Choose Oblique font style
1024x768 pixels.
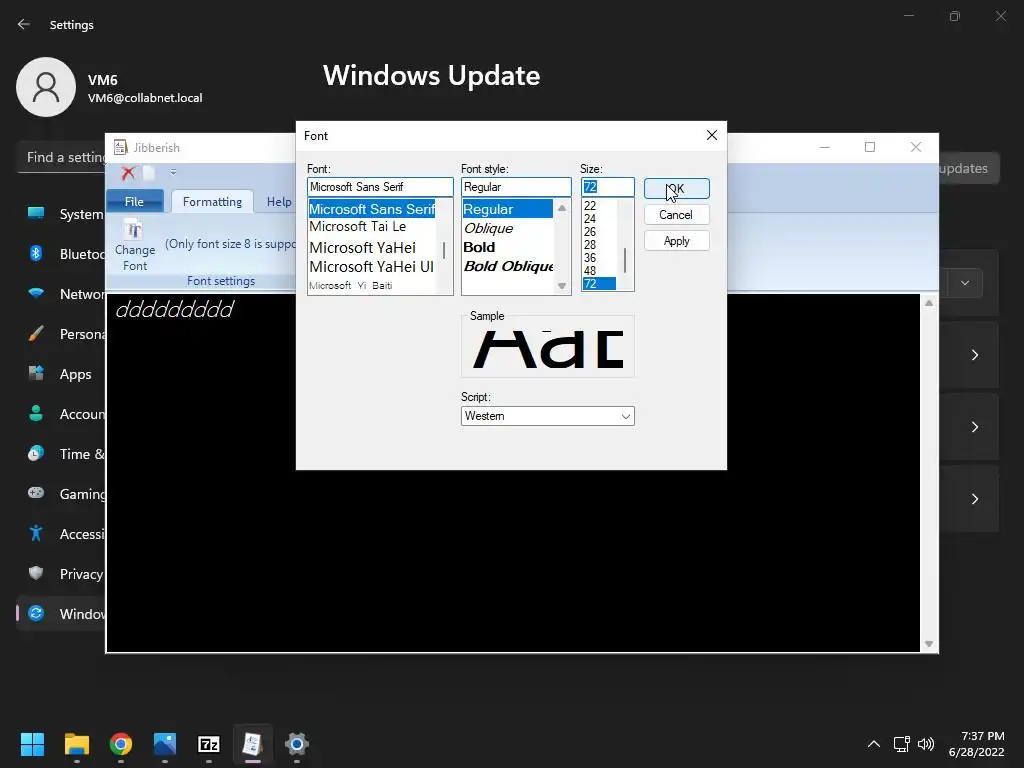pos(488,229)
